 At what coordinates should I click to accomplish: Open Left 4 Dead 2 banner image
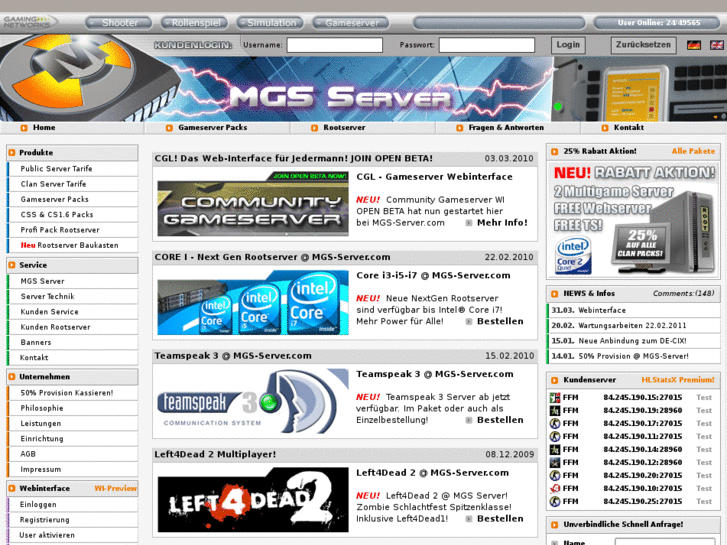(253, 500)
